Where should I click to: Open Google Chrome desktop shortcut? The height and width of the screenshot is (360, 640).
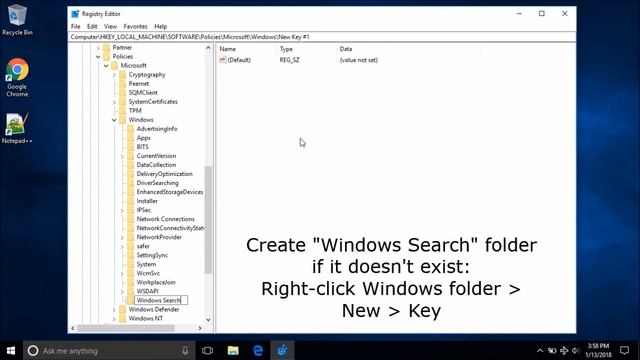tap(17, 78)
